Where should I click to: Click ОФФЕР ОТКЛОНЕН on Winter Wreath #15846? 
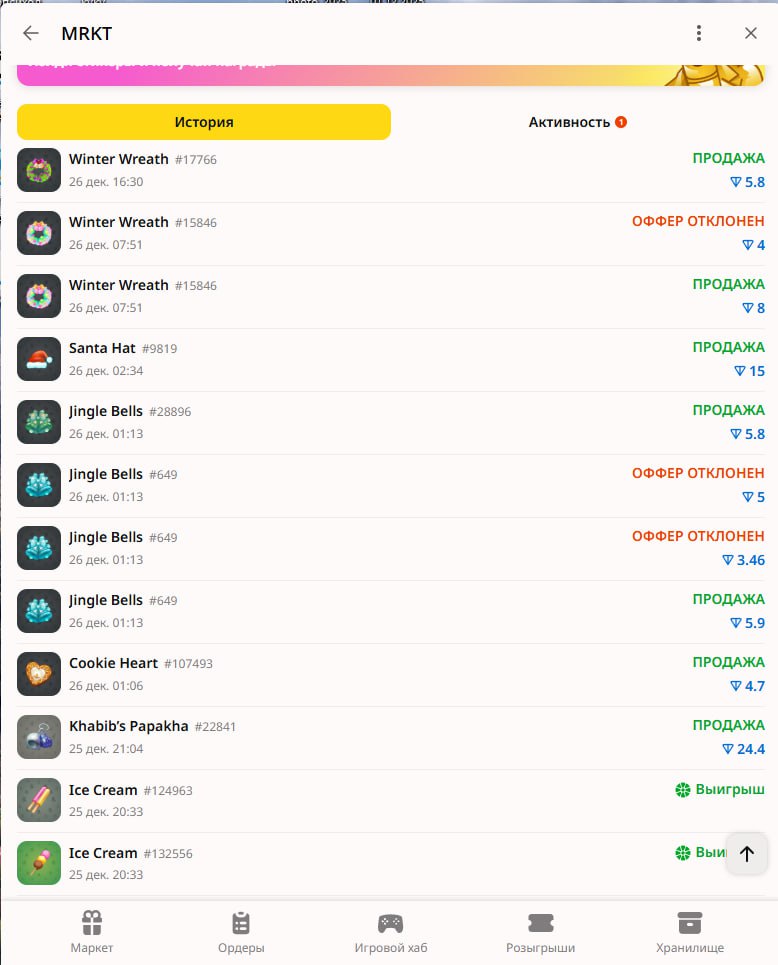(698, 221)
